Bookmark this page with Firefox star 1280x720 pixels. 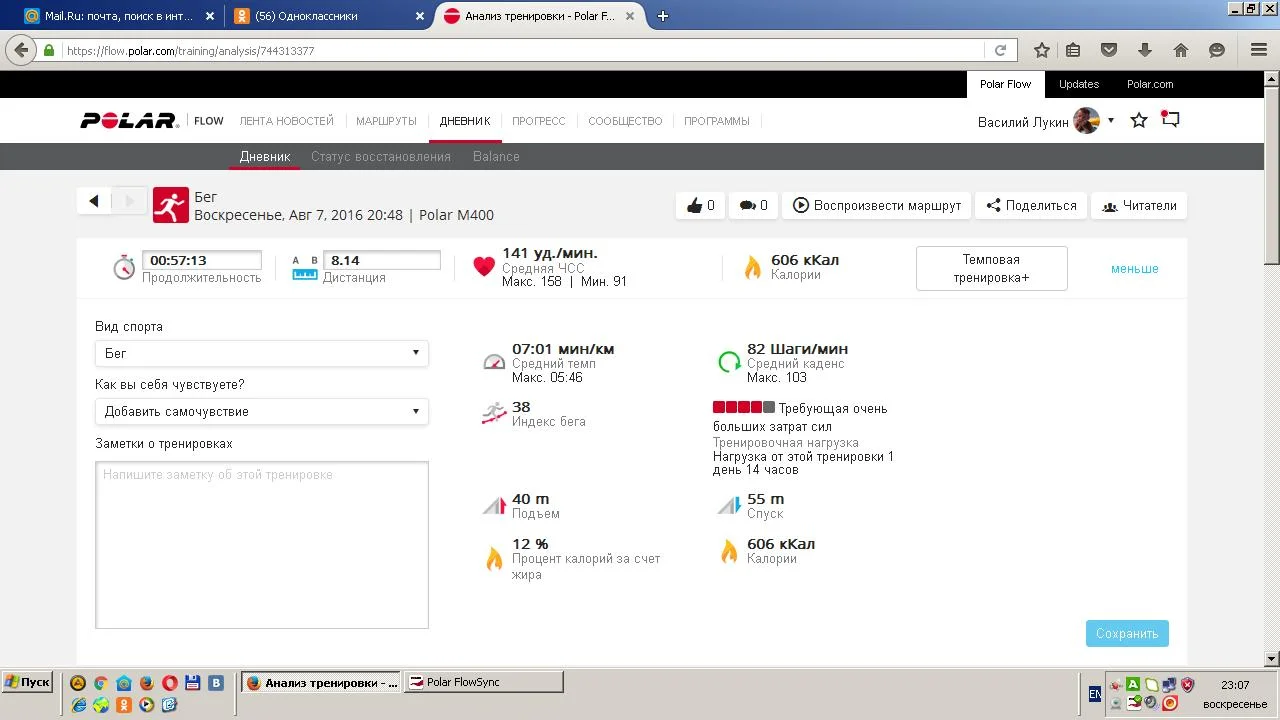(x=1042, y=50)
